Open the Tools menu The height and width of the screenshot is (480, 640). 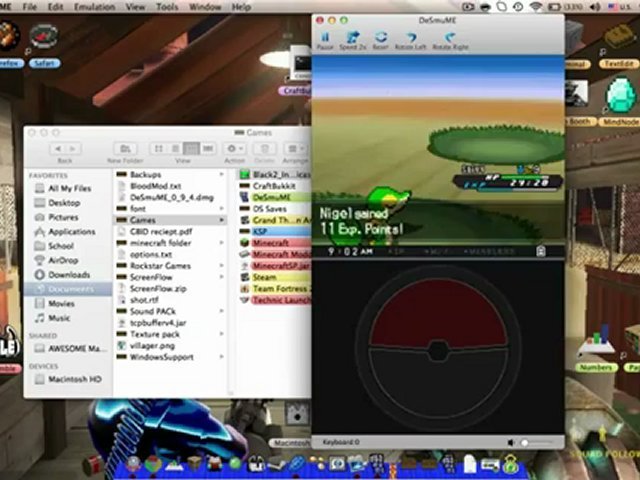coord(167,7)
